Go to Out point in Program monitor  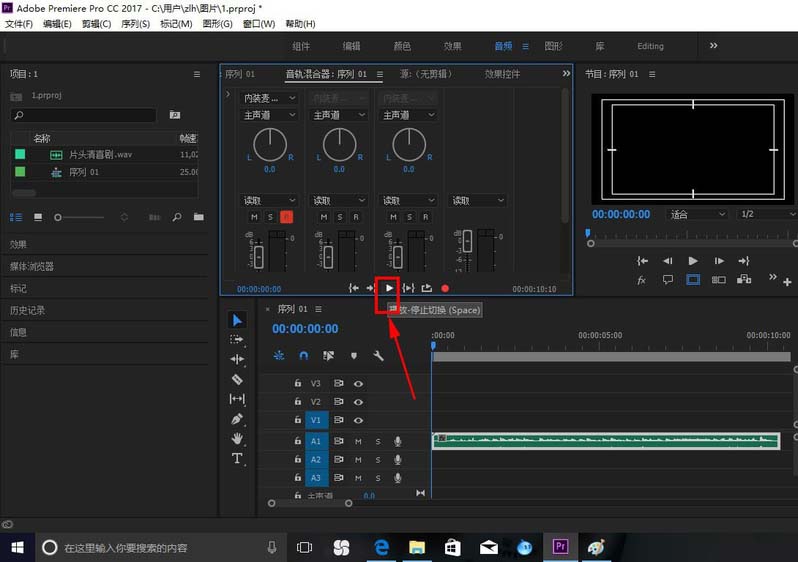[744, 261]
